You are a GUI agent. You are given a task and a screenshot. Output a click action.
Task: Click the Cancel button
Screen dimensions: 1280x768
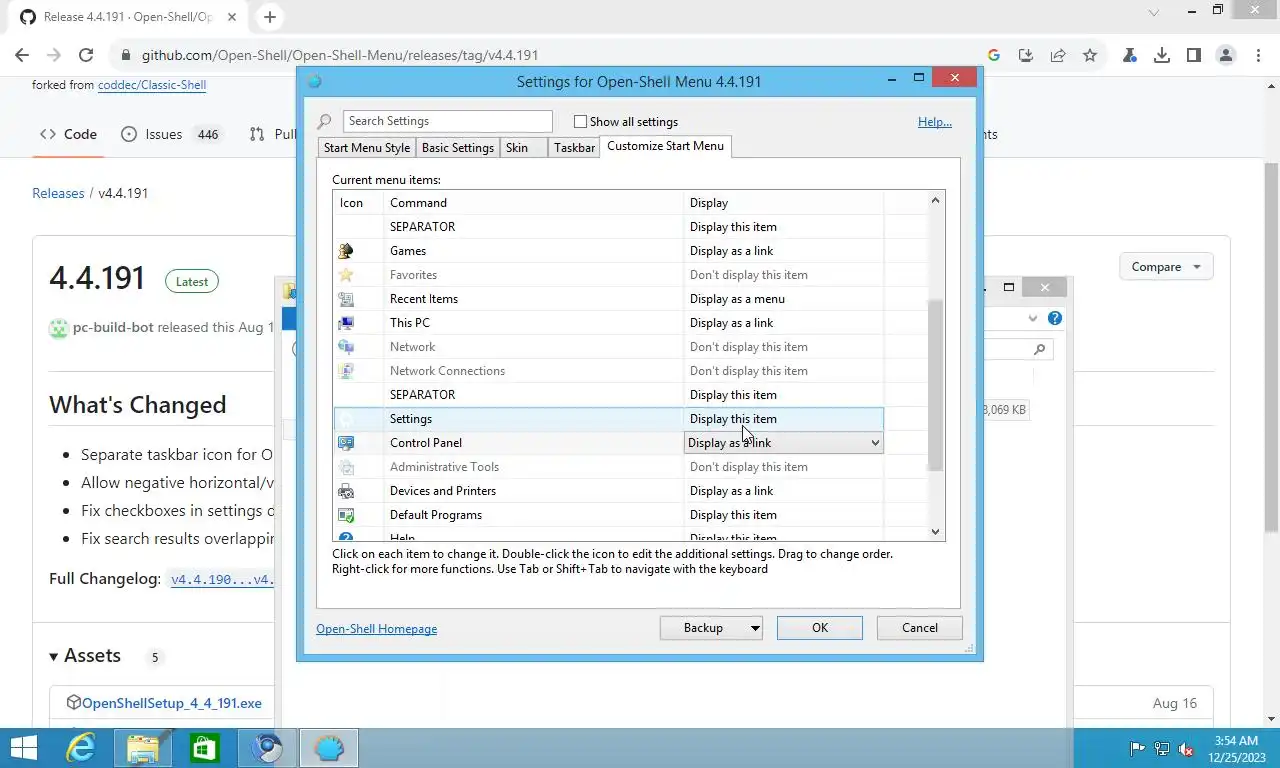pos(920,628)
